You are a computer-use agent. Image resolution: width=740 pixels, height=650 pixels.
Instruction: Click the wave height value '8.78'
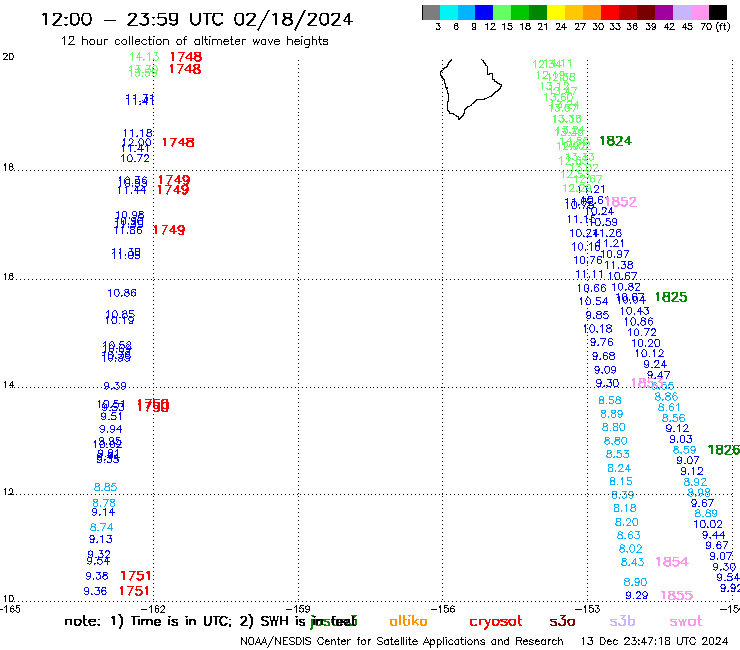[x=104, y=503]
